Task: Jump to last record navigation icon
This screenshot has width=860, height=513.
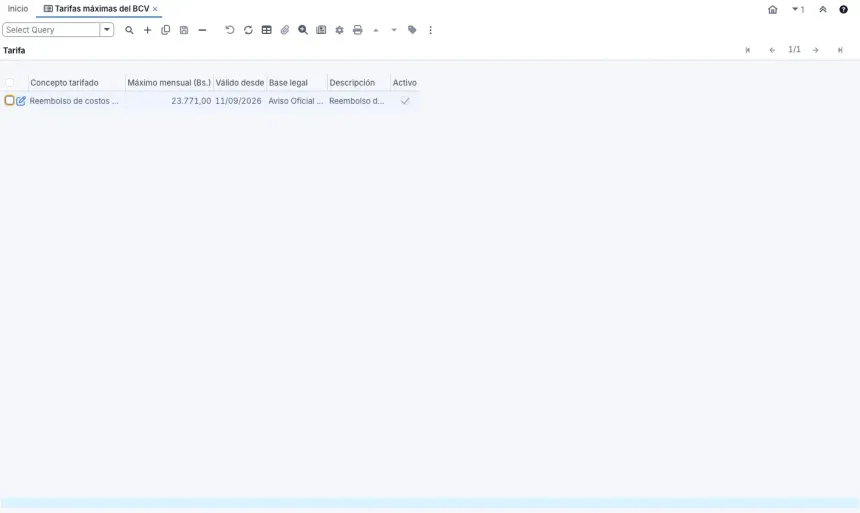Action: click(840, 50)
